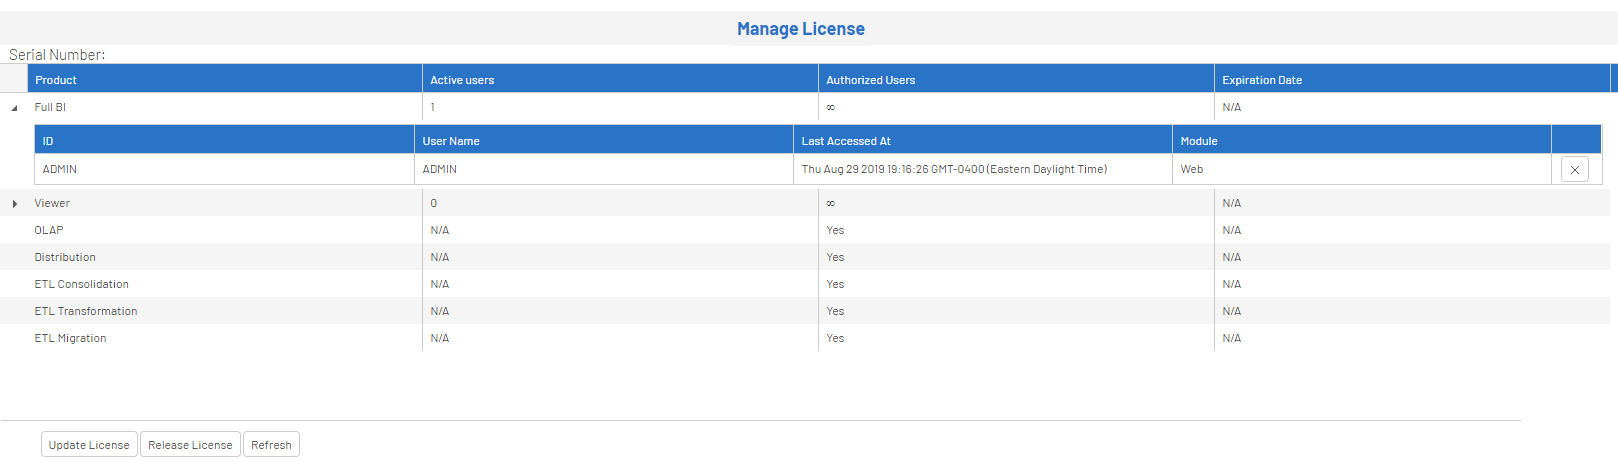The width and height of the screenshot is (1618, 462).
Task: Sort by the Product column header
Action: click(x=56, y=80)
